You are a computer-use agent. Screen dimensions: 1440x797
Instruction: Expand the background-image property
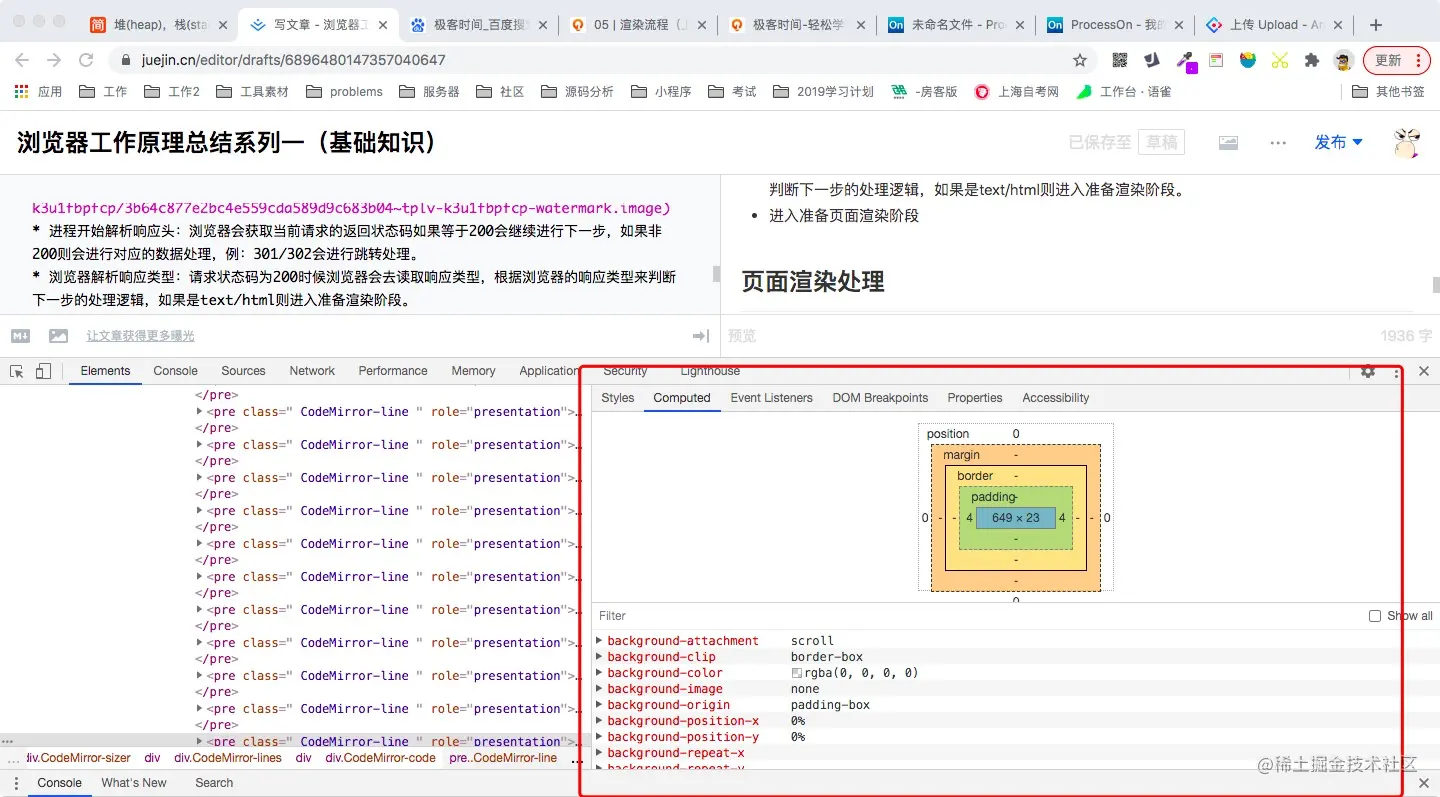click(599, 689)
